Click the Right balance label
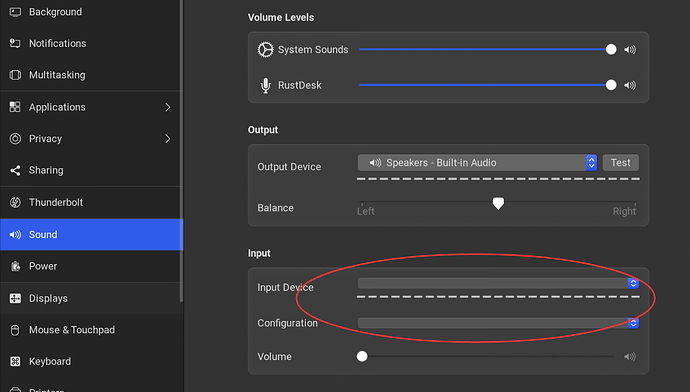Screen dimensions: 690x392 (x=624, y=211)
